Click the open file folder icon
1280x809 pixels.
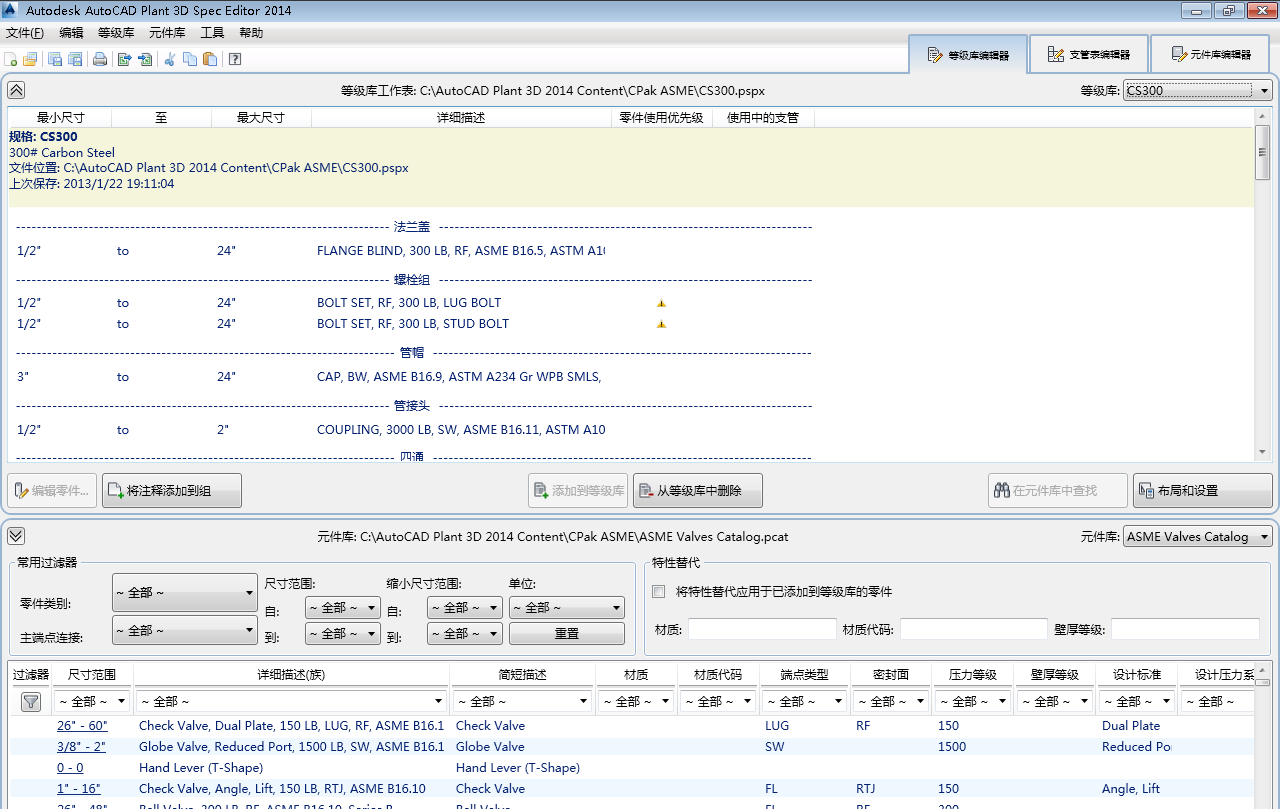pyautogui.click(x=30, y=59)
